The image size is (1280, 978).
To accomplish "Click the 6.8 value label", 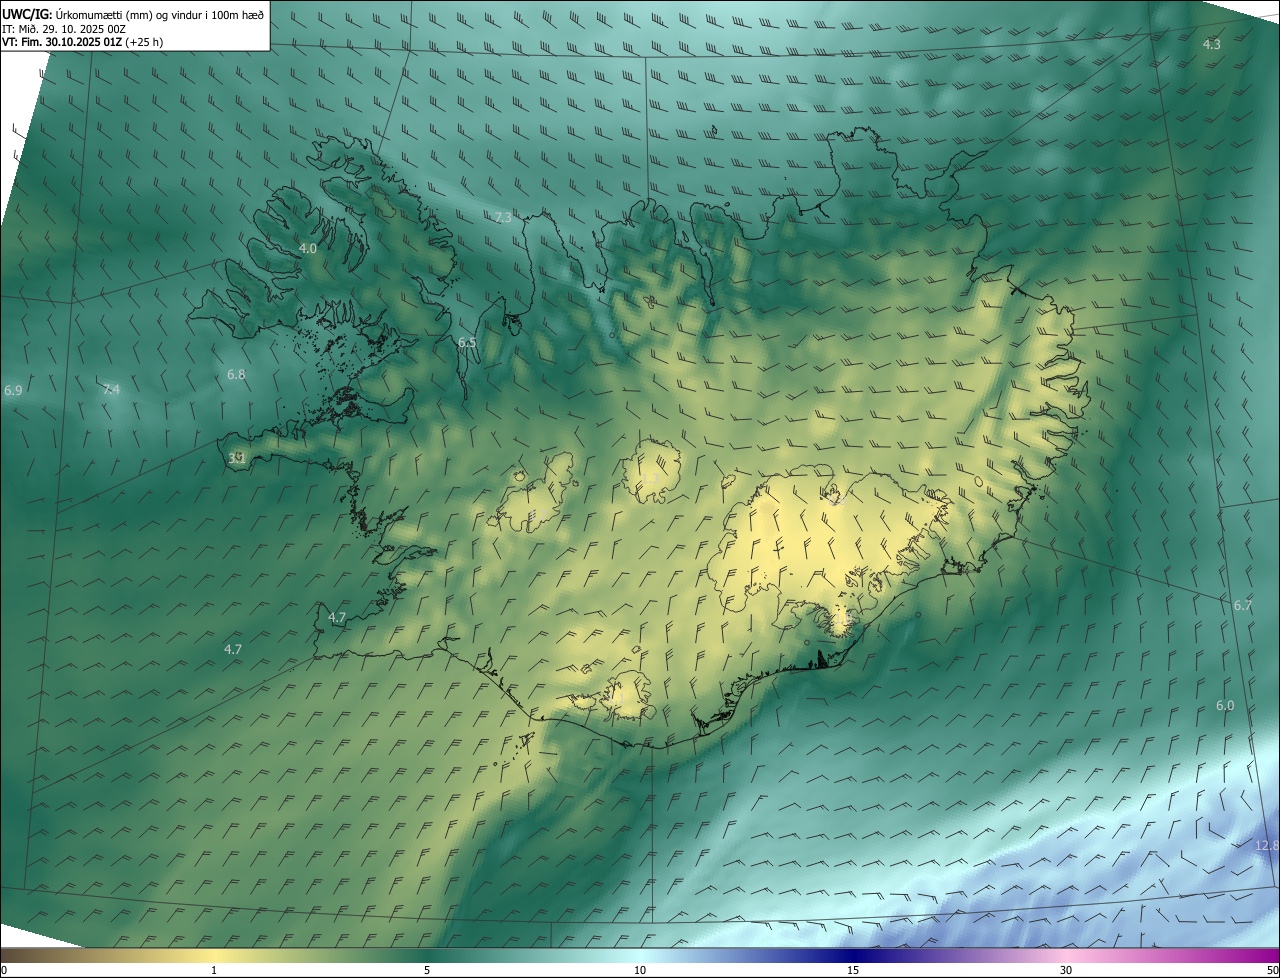I will pos(236,374).
